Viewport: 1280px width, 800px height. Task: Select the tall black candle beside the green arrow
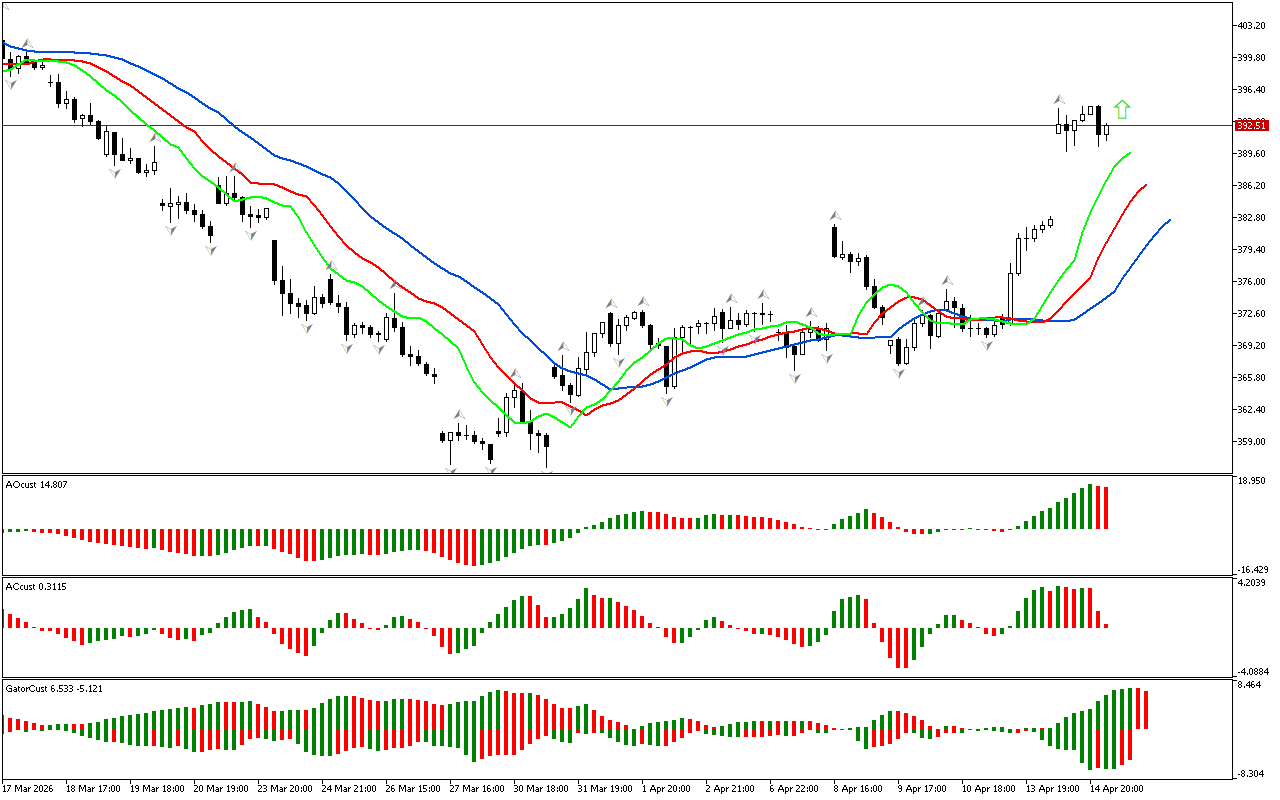[1098, 121]
